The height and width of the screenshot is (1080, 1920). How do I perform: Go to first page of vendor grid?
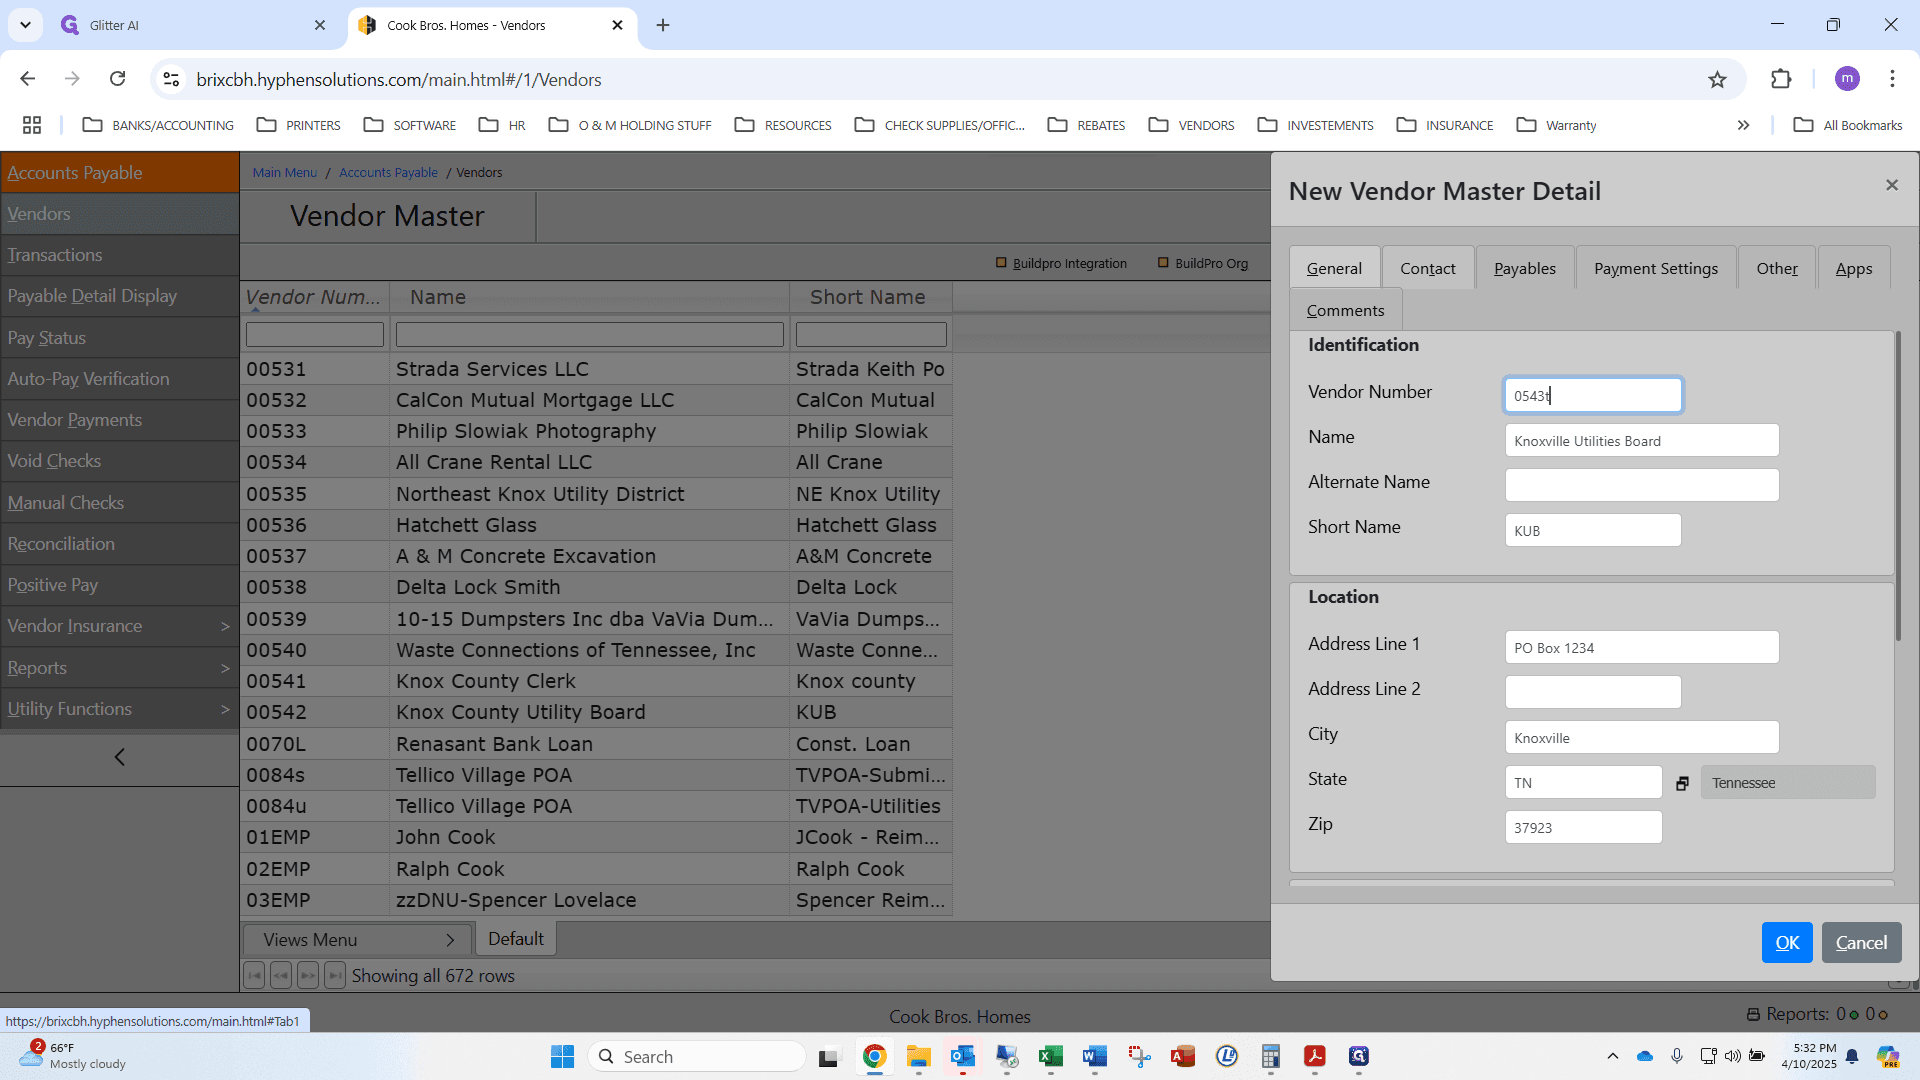[x=254, y=975]
